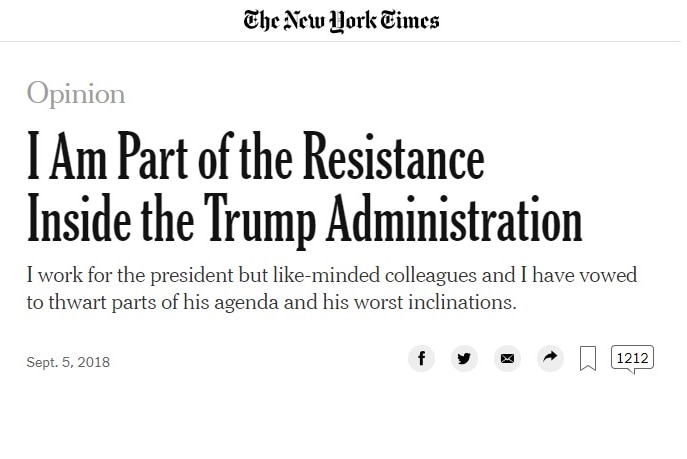This screenshot has height=459, width=687.
Task: Click the word "Trump" in the headline
Action: [x=260, y=218]
